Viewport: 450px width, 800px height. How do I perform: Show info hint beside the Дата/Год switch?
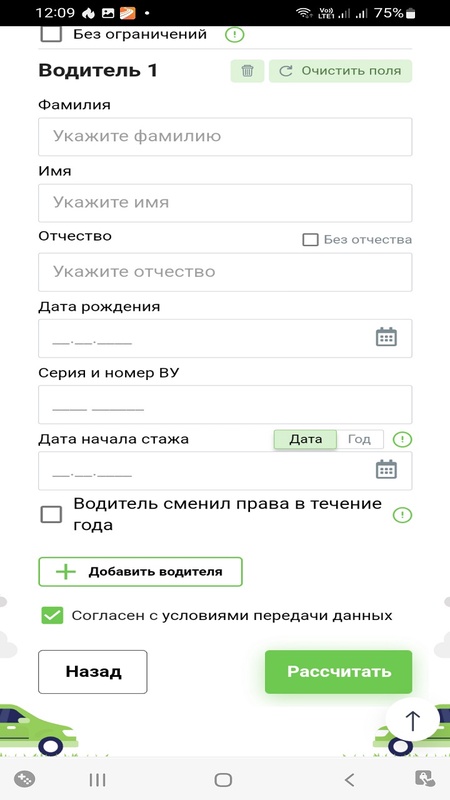[403, 439]
